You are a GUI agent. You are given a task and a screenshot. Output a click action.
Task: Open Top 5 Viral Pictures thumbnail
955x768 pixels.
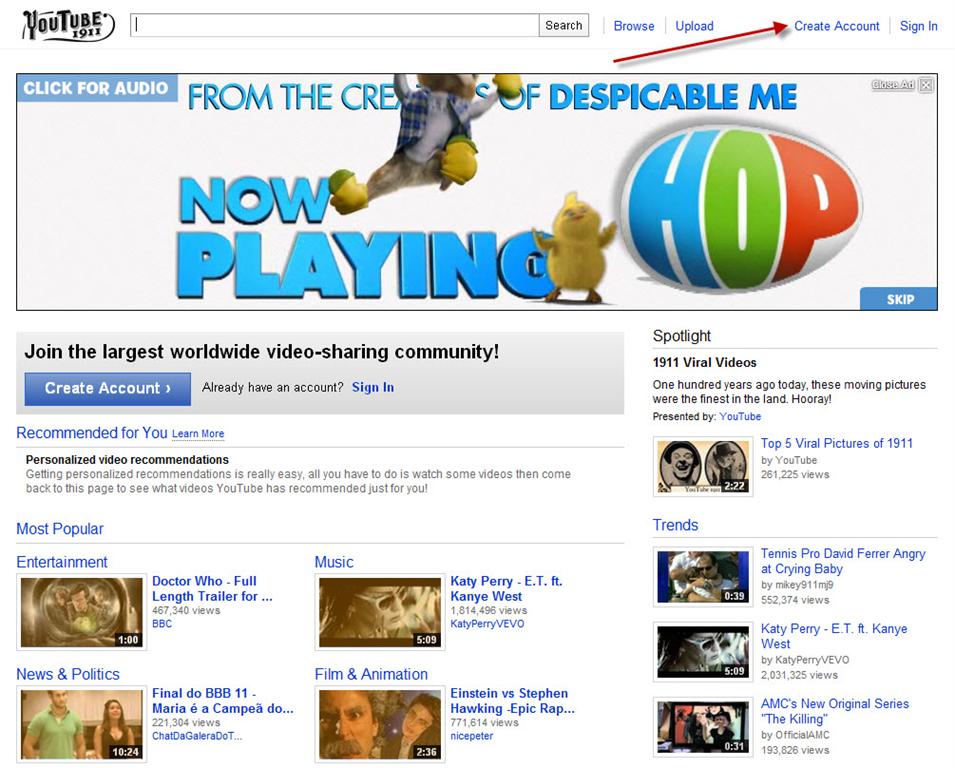[704, 466]
